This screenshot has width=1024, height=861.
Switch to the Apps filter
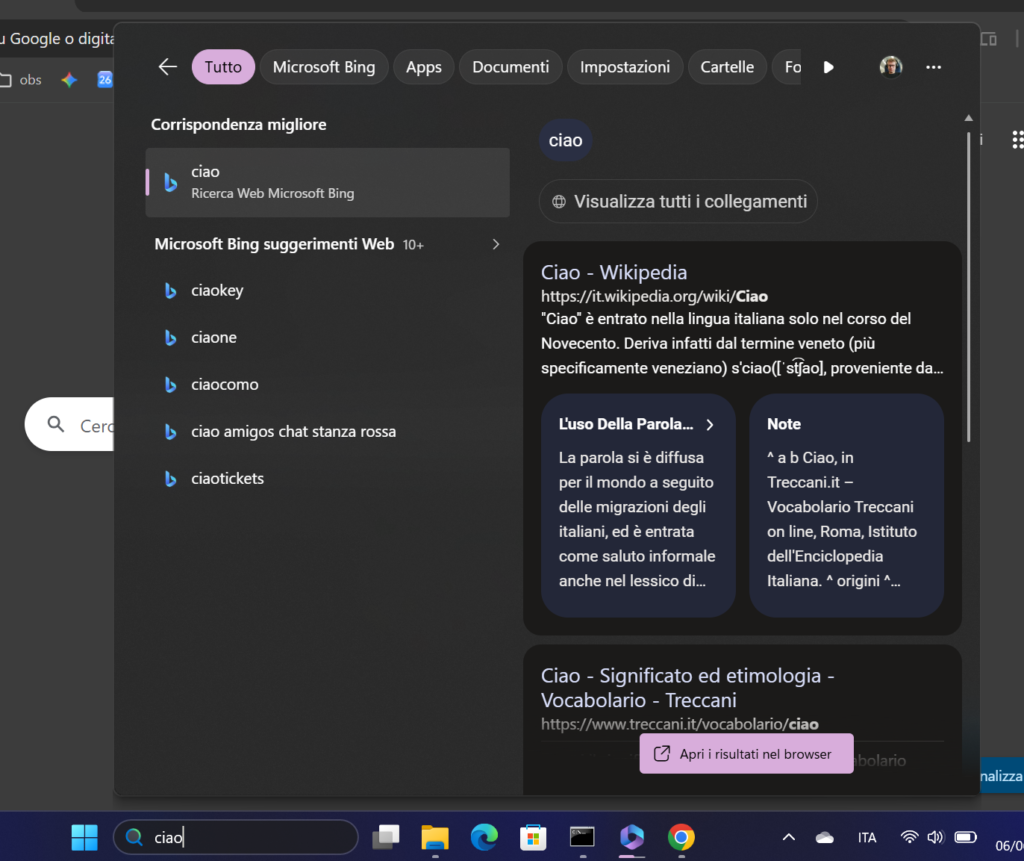pos(423,67)
